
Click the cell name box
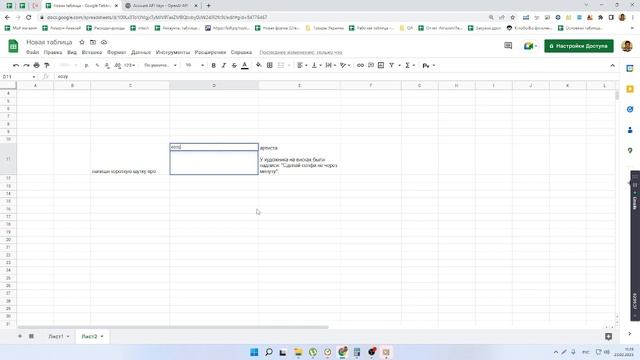[x=19, y=77]
